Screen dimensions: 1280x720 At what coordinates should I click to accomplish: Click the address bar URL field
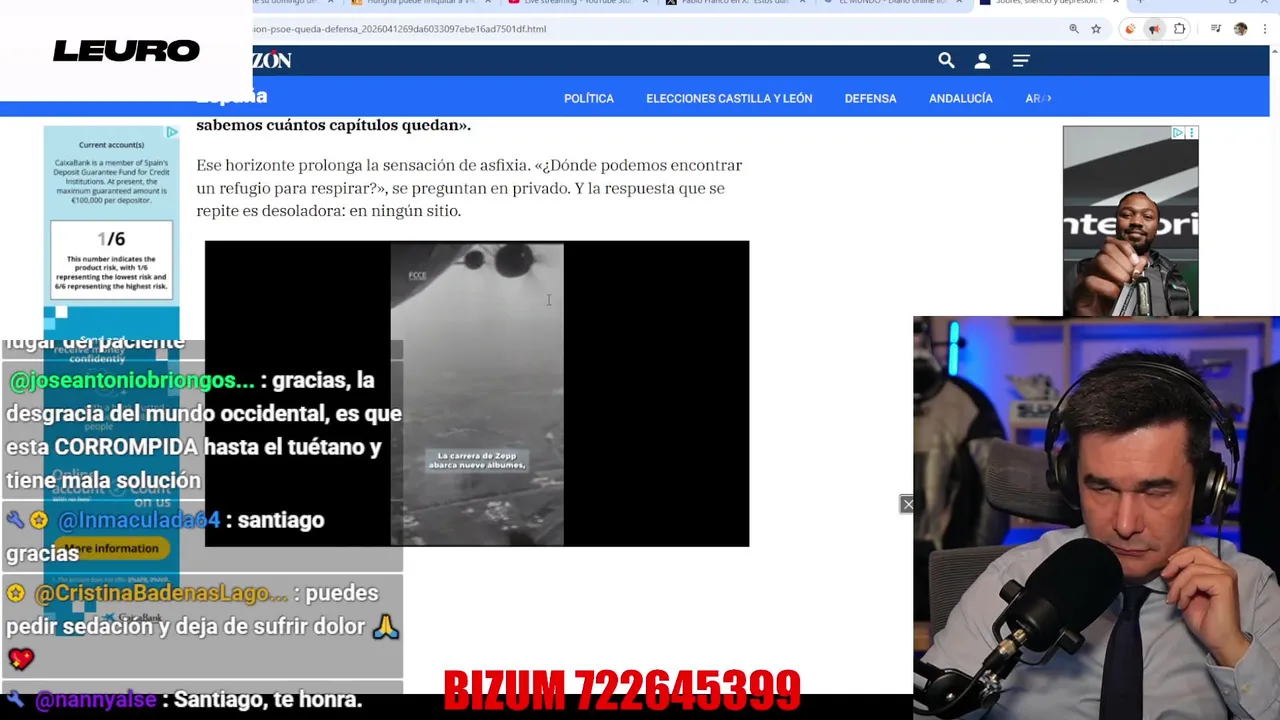pyautogui.click(x=650, y=29)
